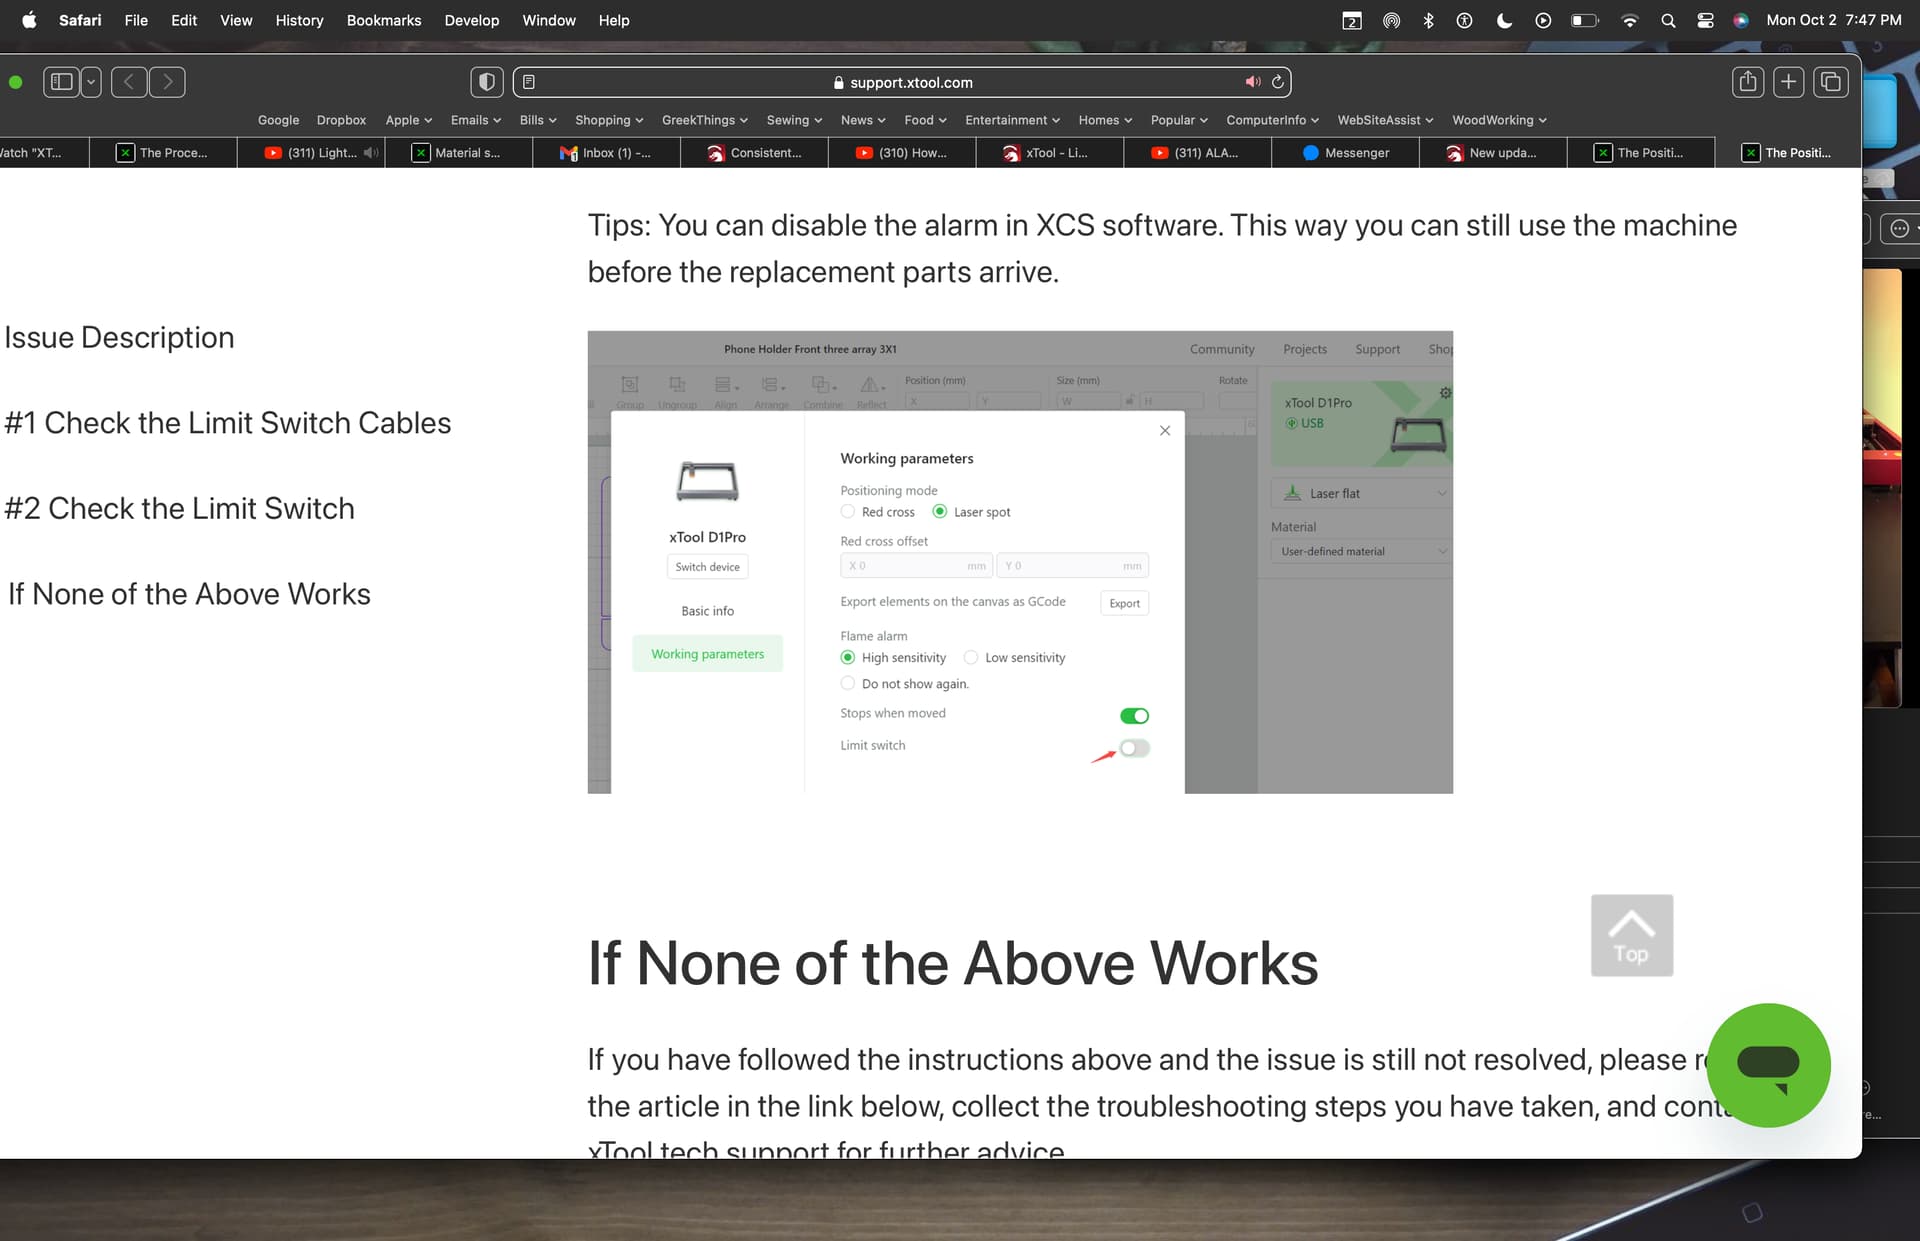Open the Develop menu
Image resolution: width=1920 pixels, height=1241 pixels.
(x=472, y=20)
